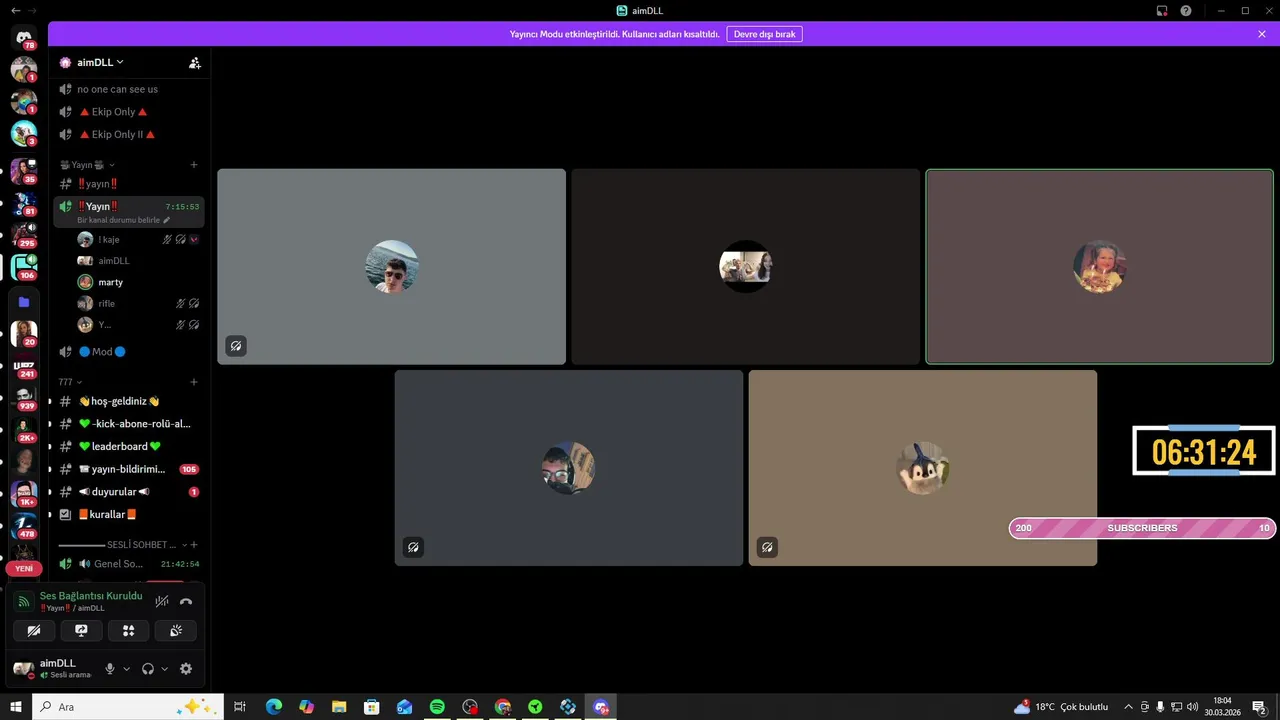
Task: Open aimDLL user profile in bottom panel
Action: tap(55, 669)
